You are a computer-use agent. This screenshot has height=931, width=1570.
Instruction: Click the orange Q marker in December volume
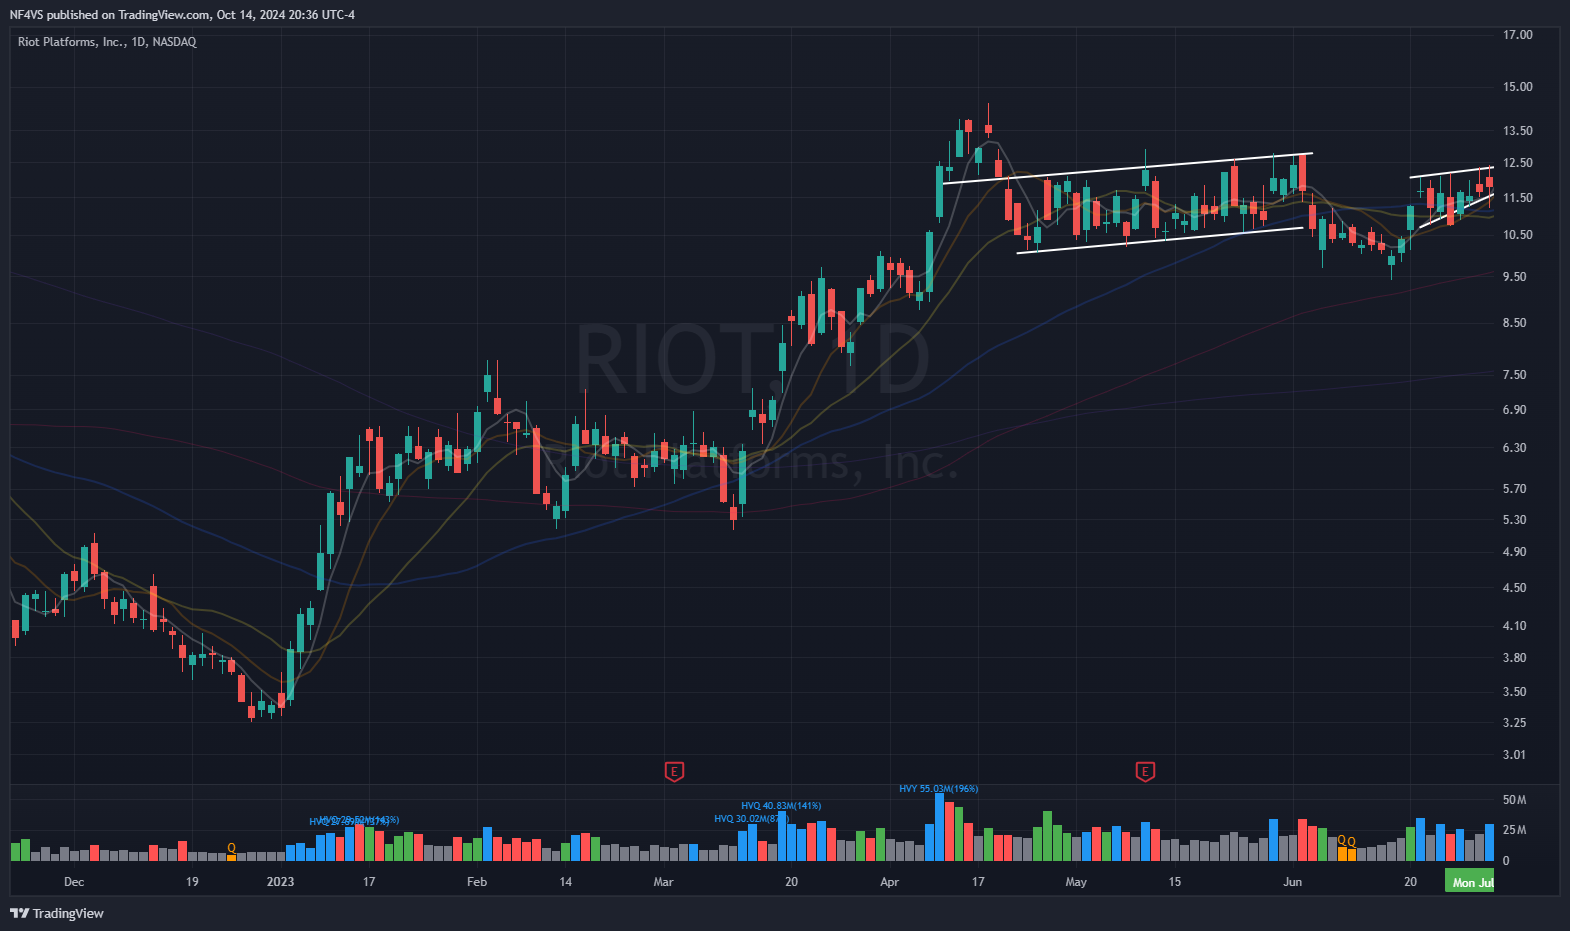[231, 848]
